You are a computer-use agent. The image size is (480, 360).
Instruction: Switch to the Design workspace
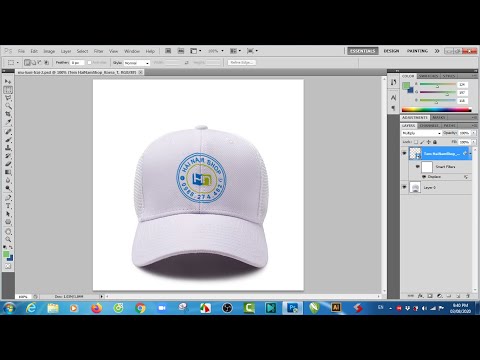point(391,51)
